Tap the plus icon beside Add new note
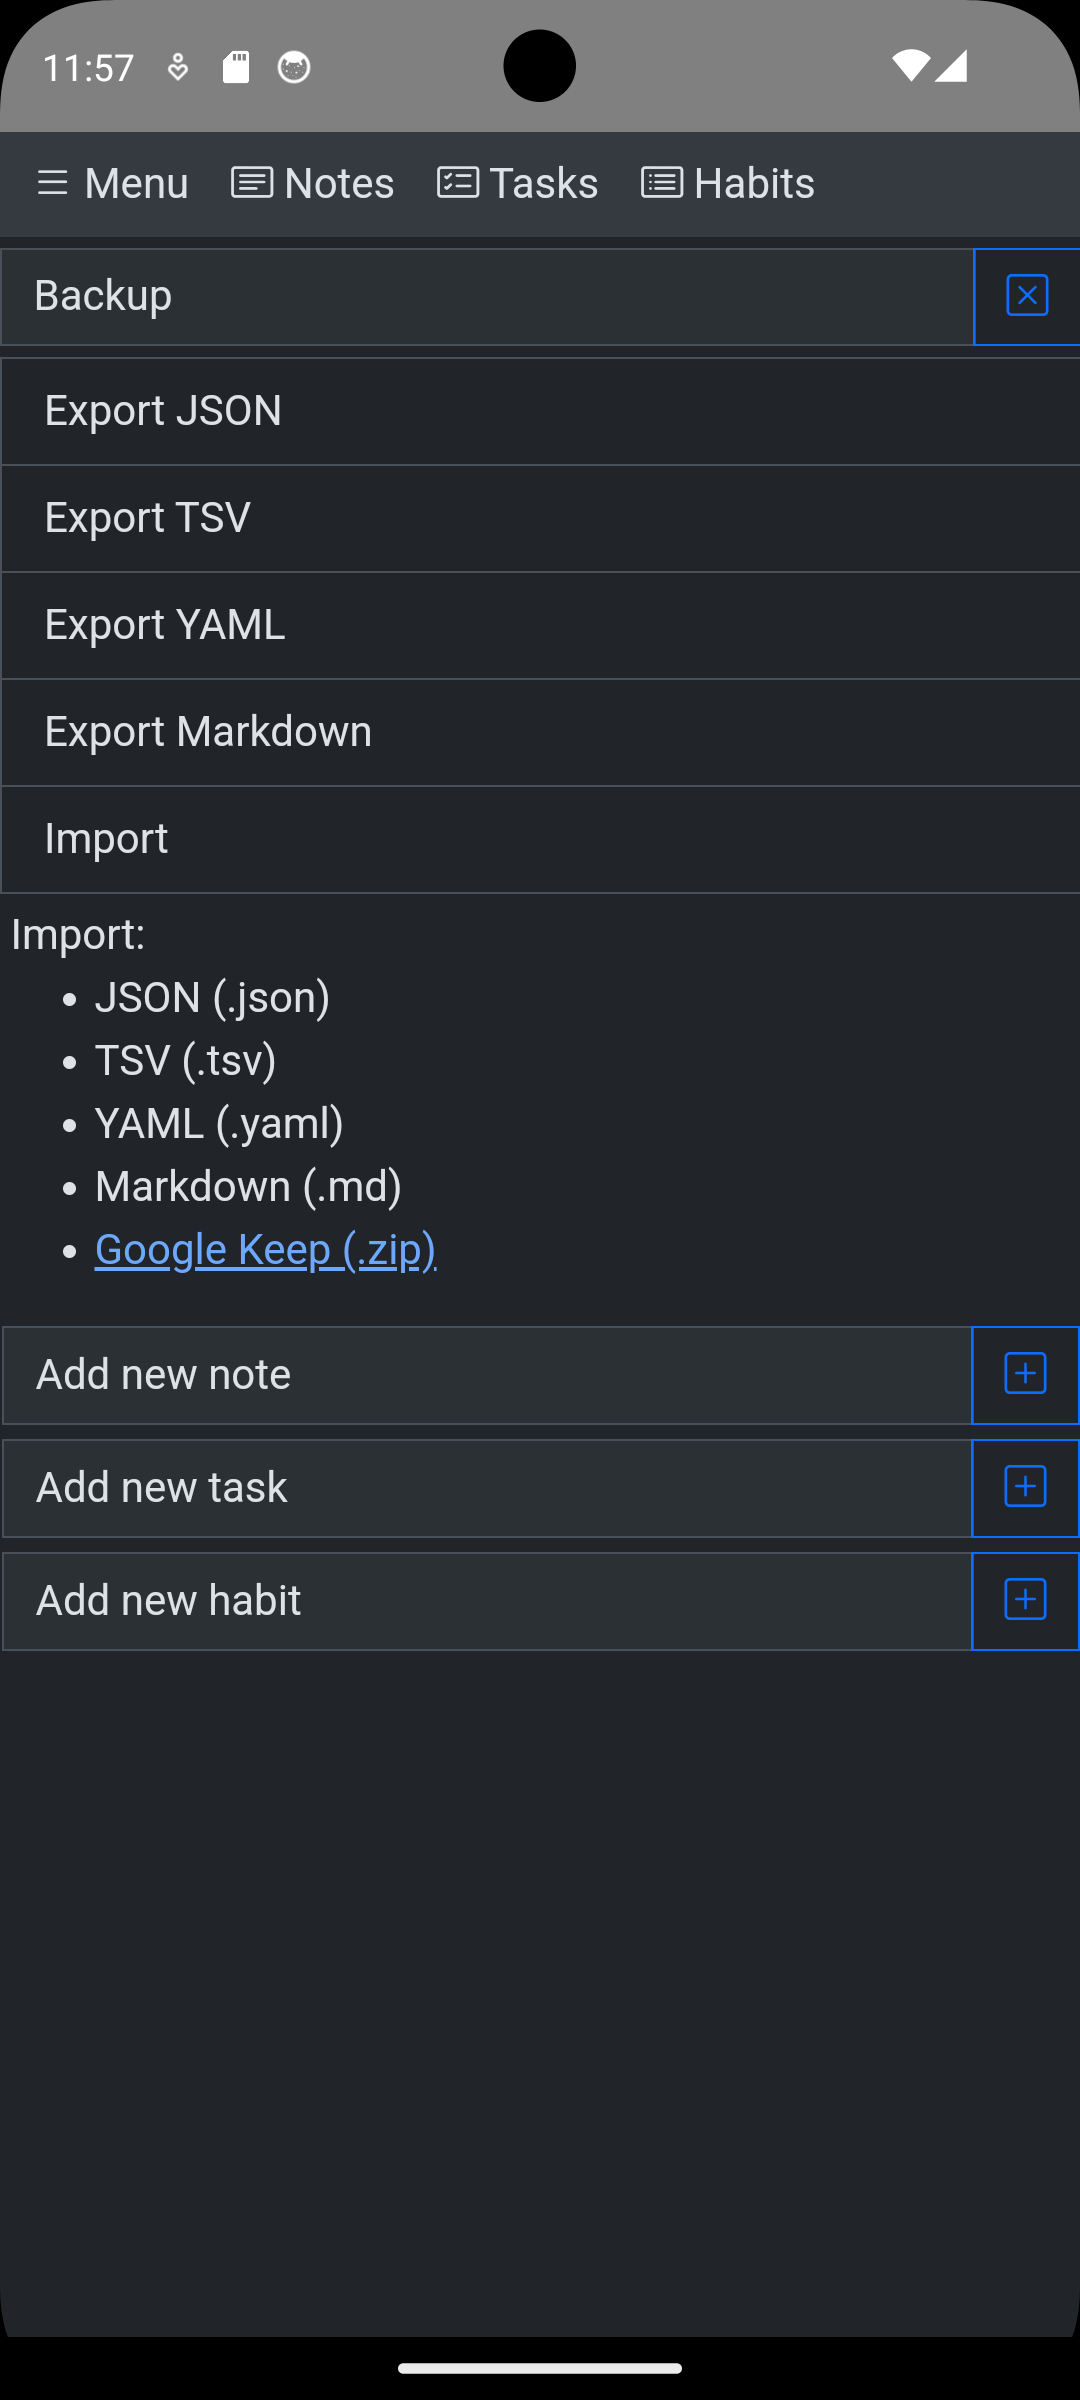The width and height of the screenshot is (1080, 2400). [1025, 1374]
